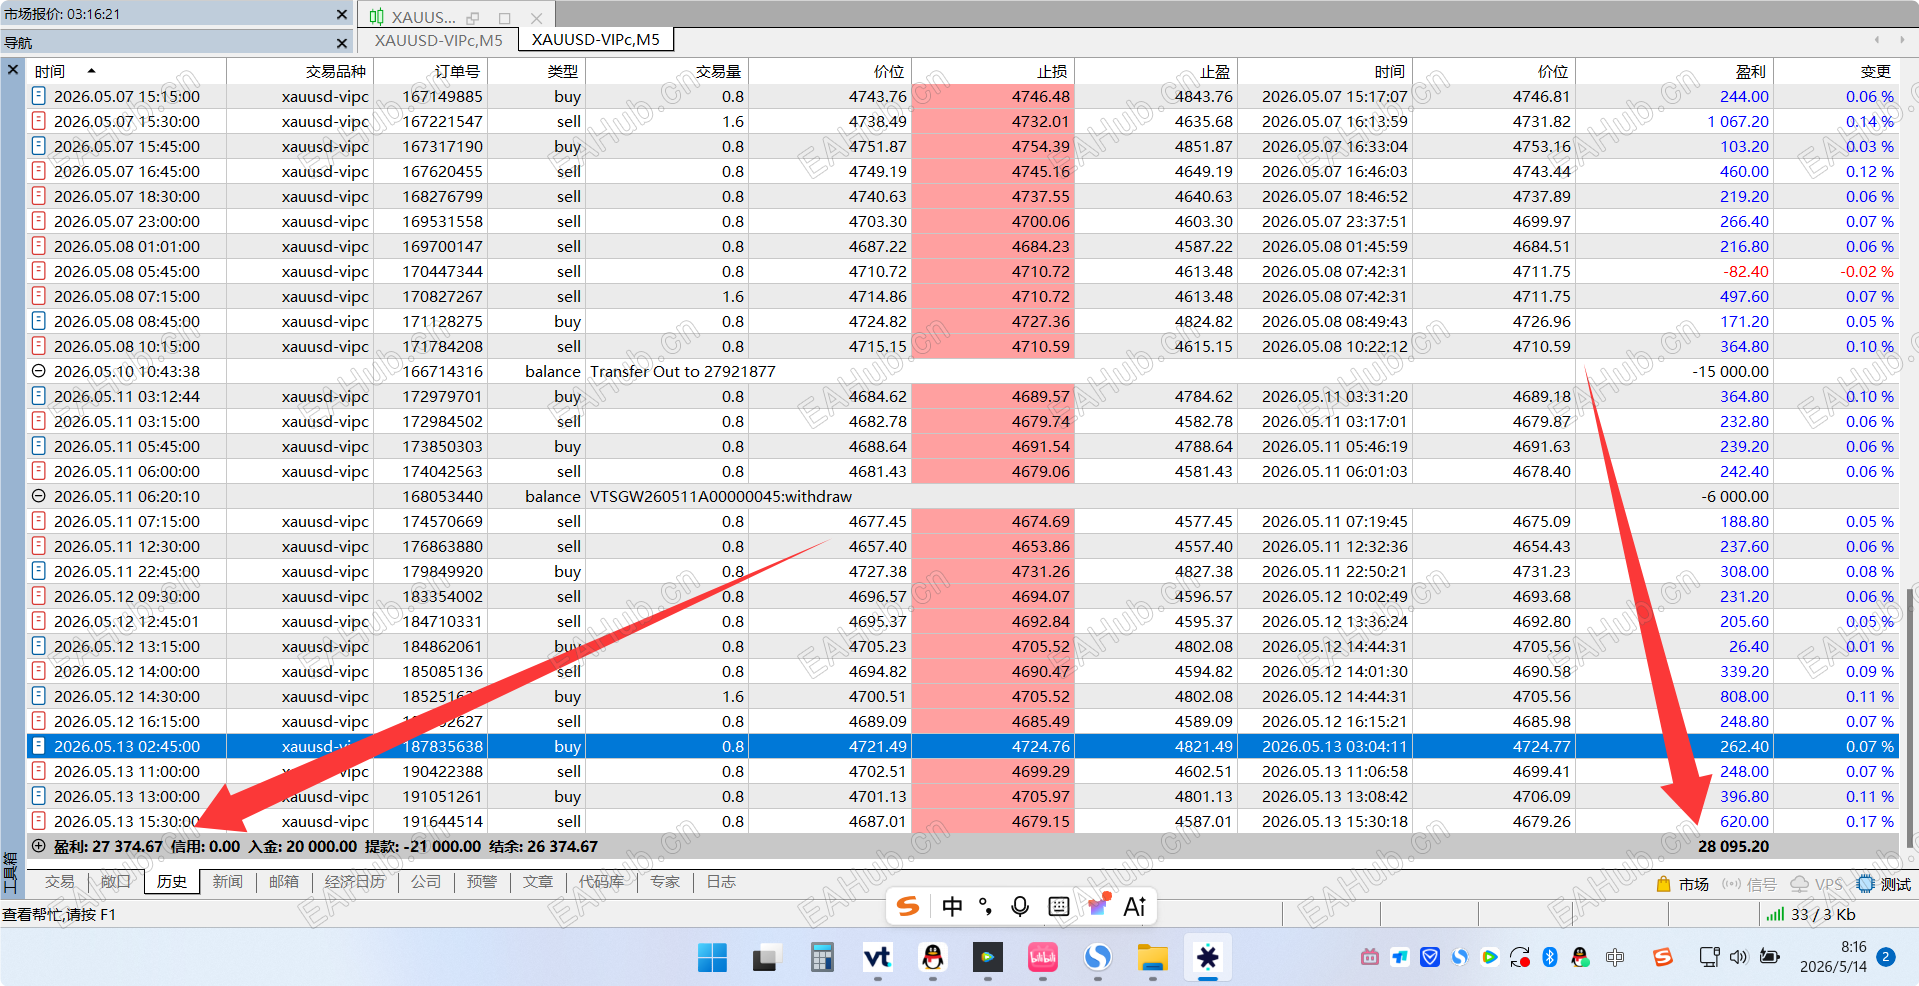1919x986 pixels.
Task: Open the 经济日历 economic calendar tab
Action: pyautogui.click(x=354, y=882)
